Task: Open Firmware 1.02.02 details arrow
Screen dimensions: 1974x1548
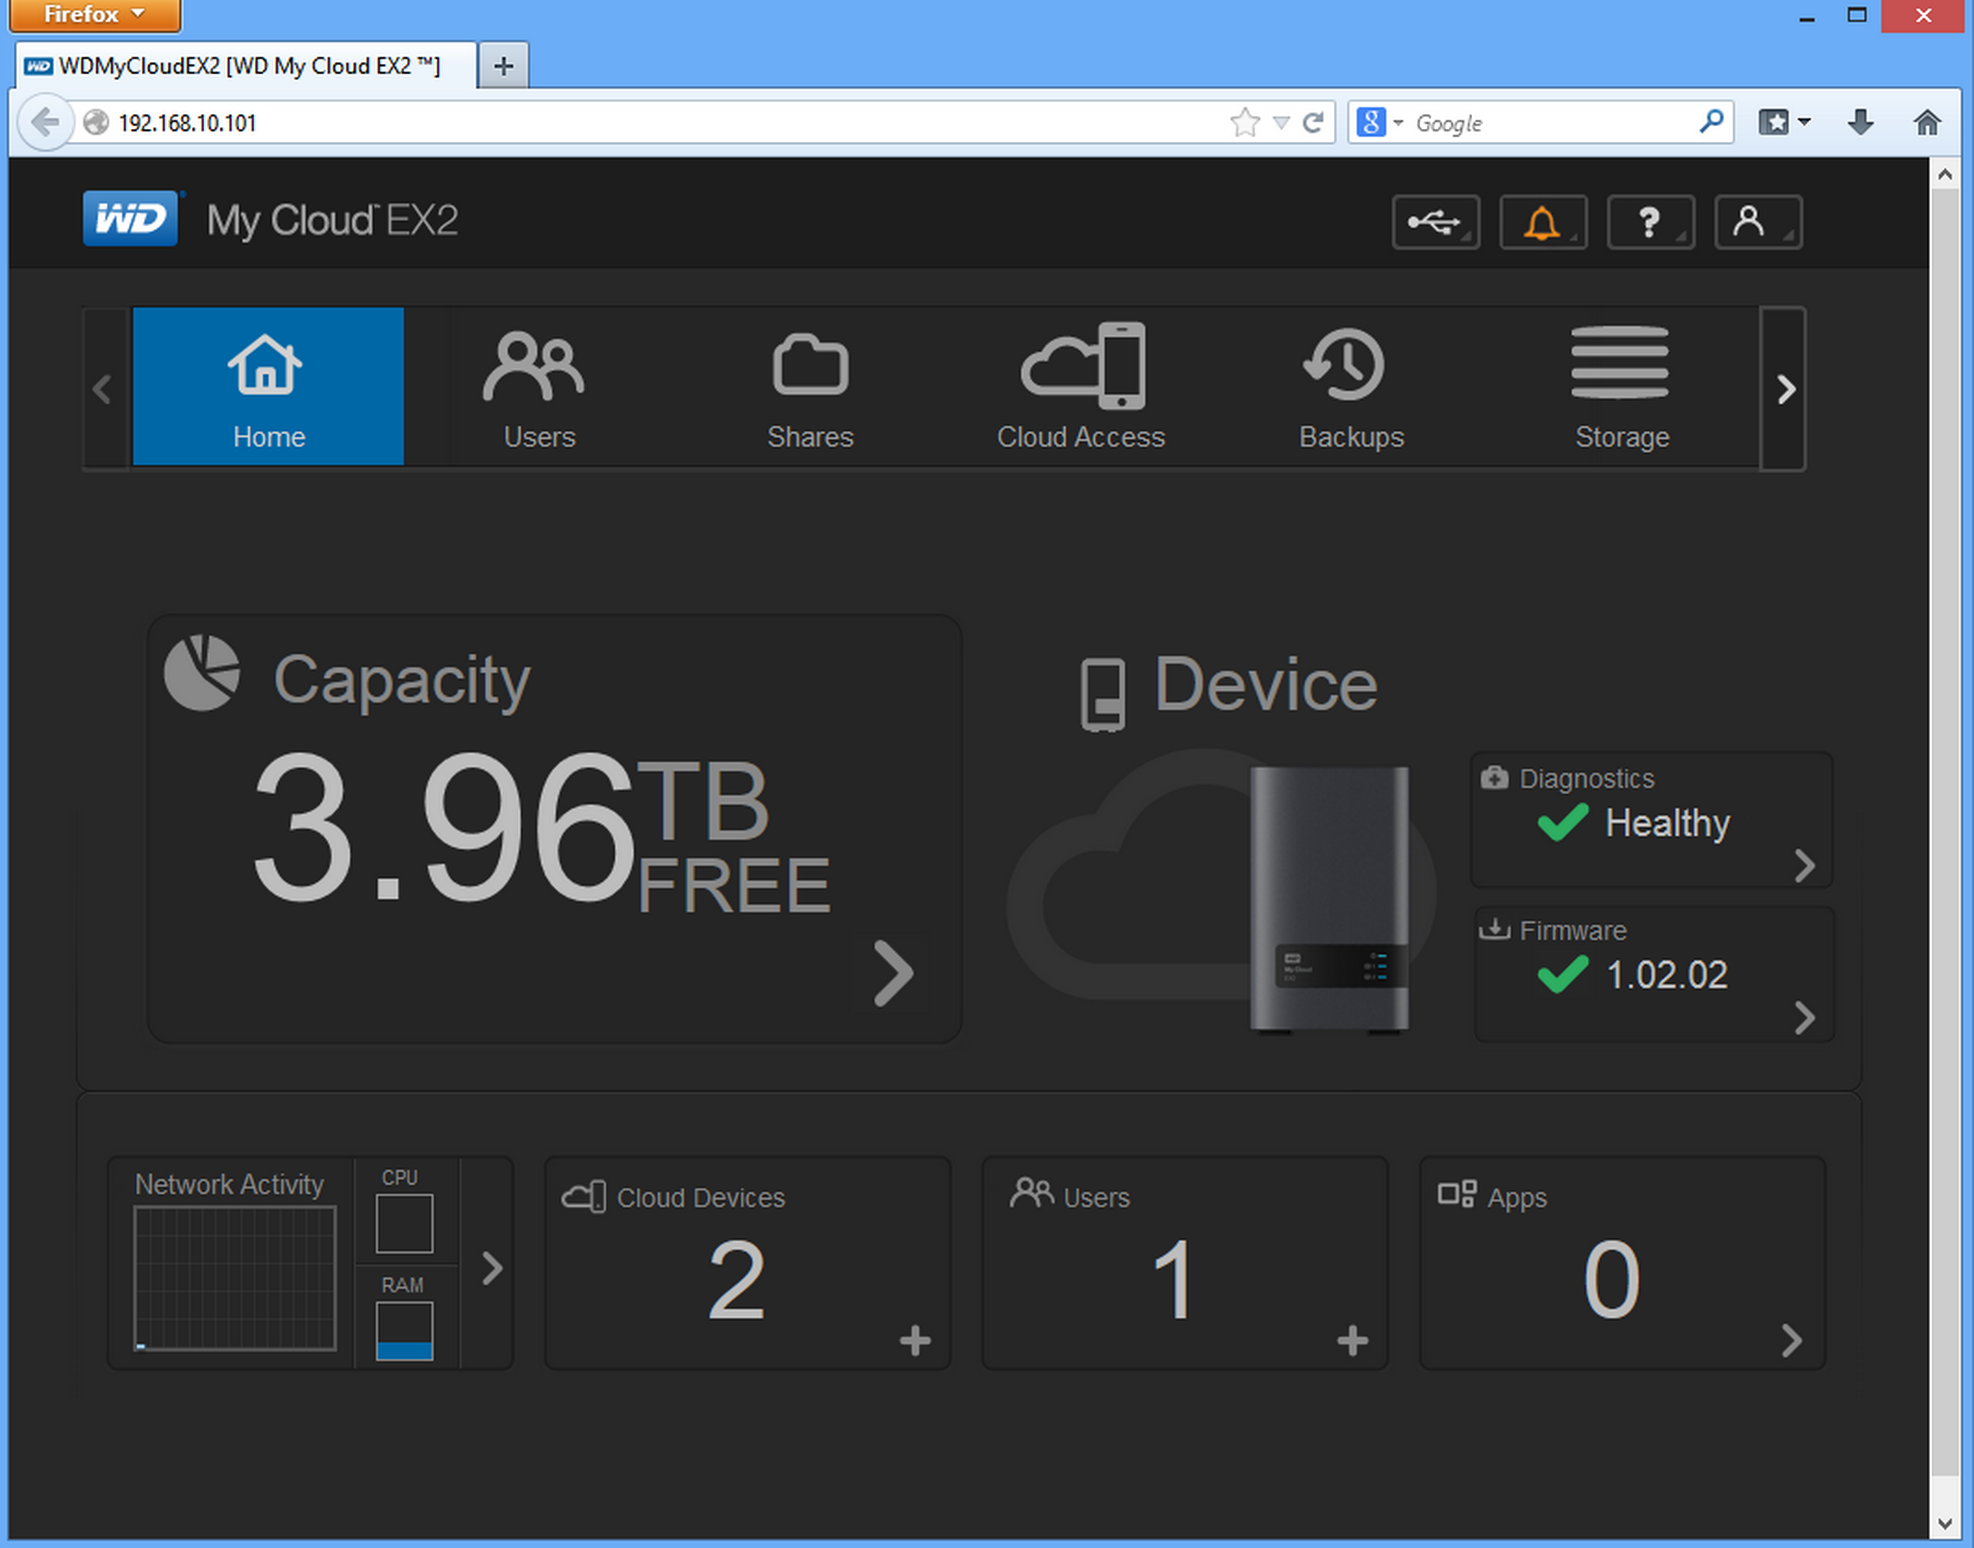Action: click(x=1803, y=1018)
